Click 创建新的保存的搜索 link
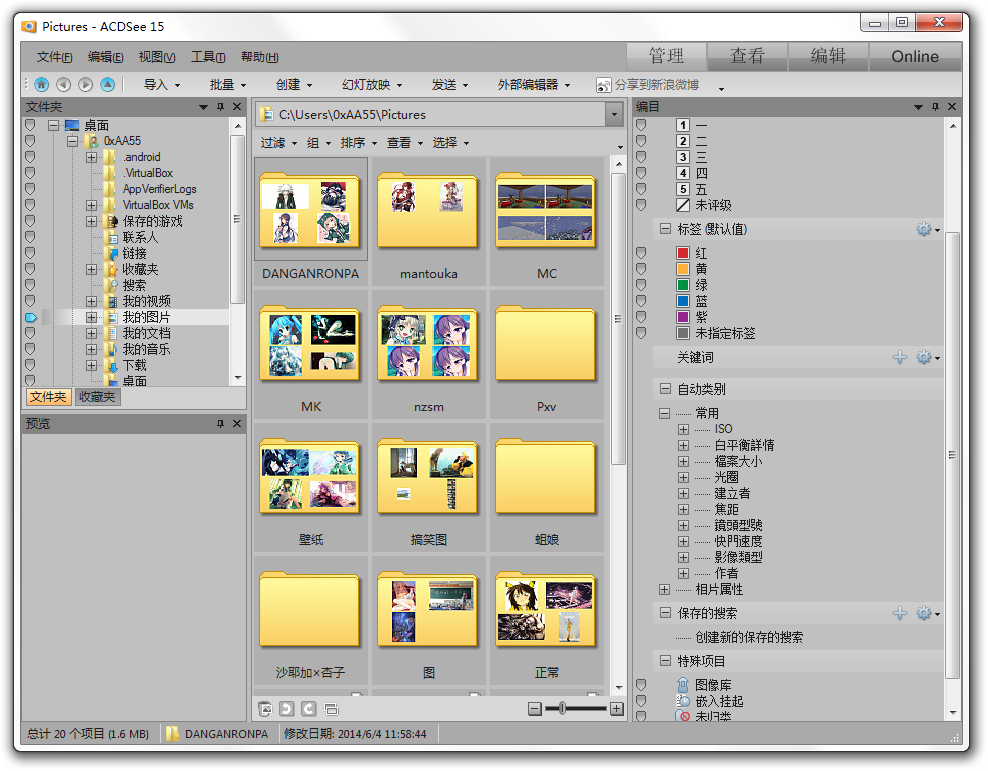The width and height of the screenshot is (988, 771). click(749, 637)
